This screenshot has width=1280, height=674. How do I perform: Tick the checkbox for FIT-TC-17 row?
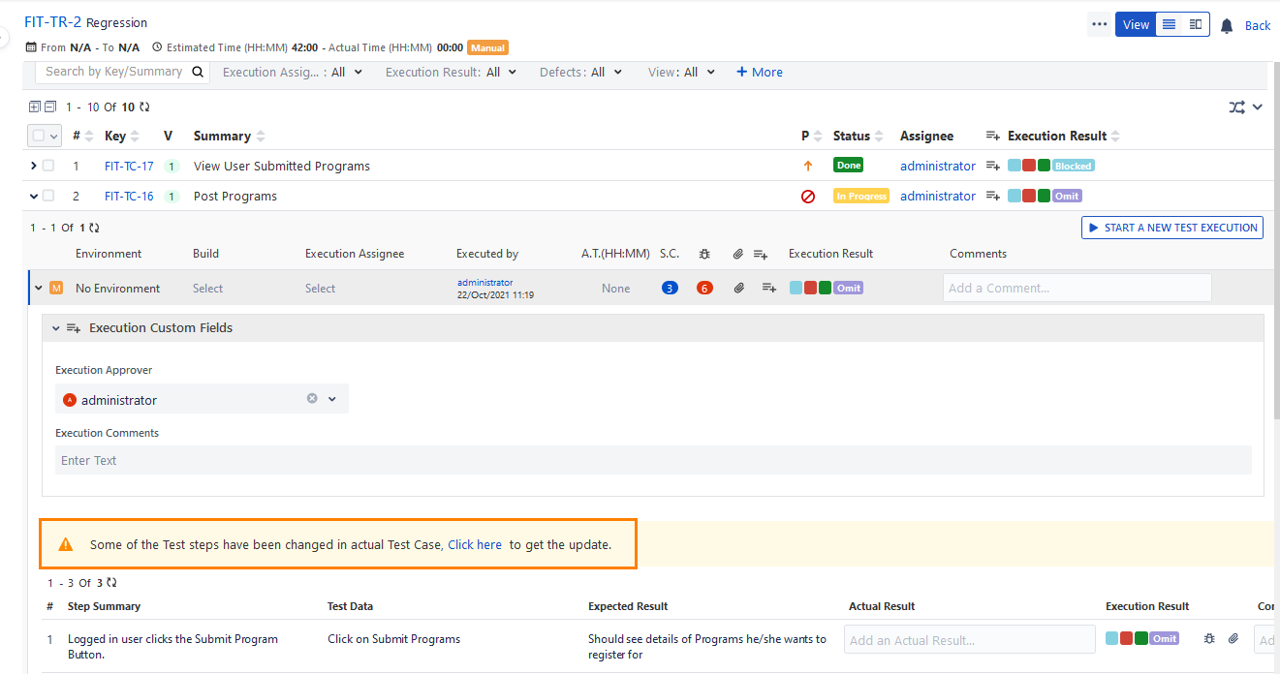coord(48,166)
